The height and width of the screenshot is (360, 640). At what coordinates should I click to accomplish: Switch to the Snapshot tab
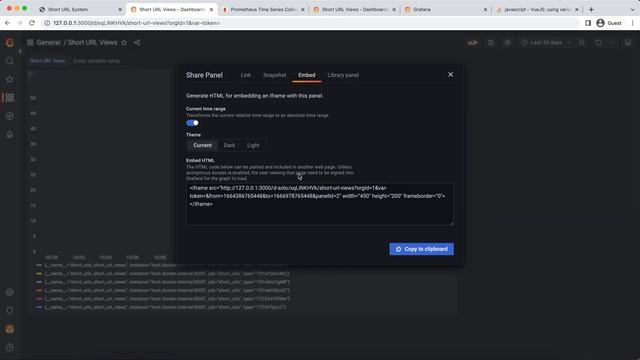(274, 75)
